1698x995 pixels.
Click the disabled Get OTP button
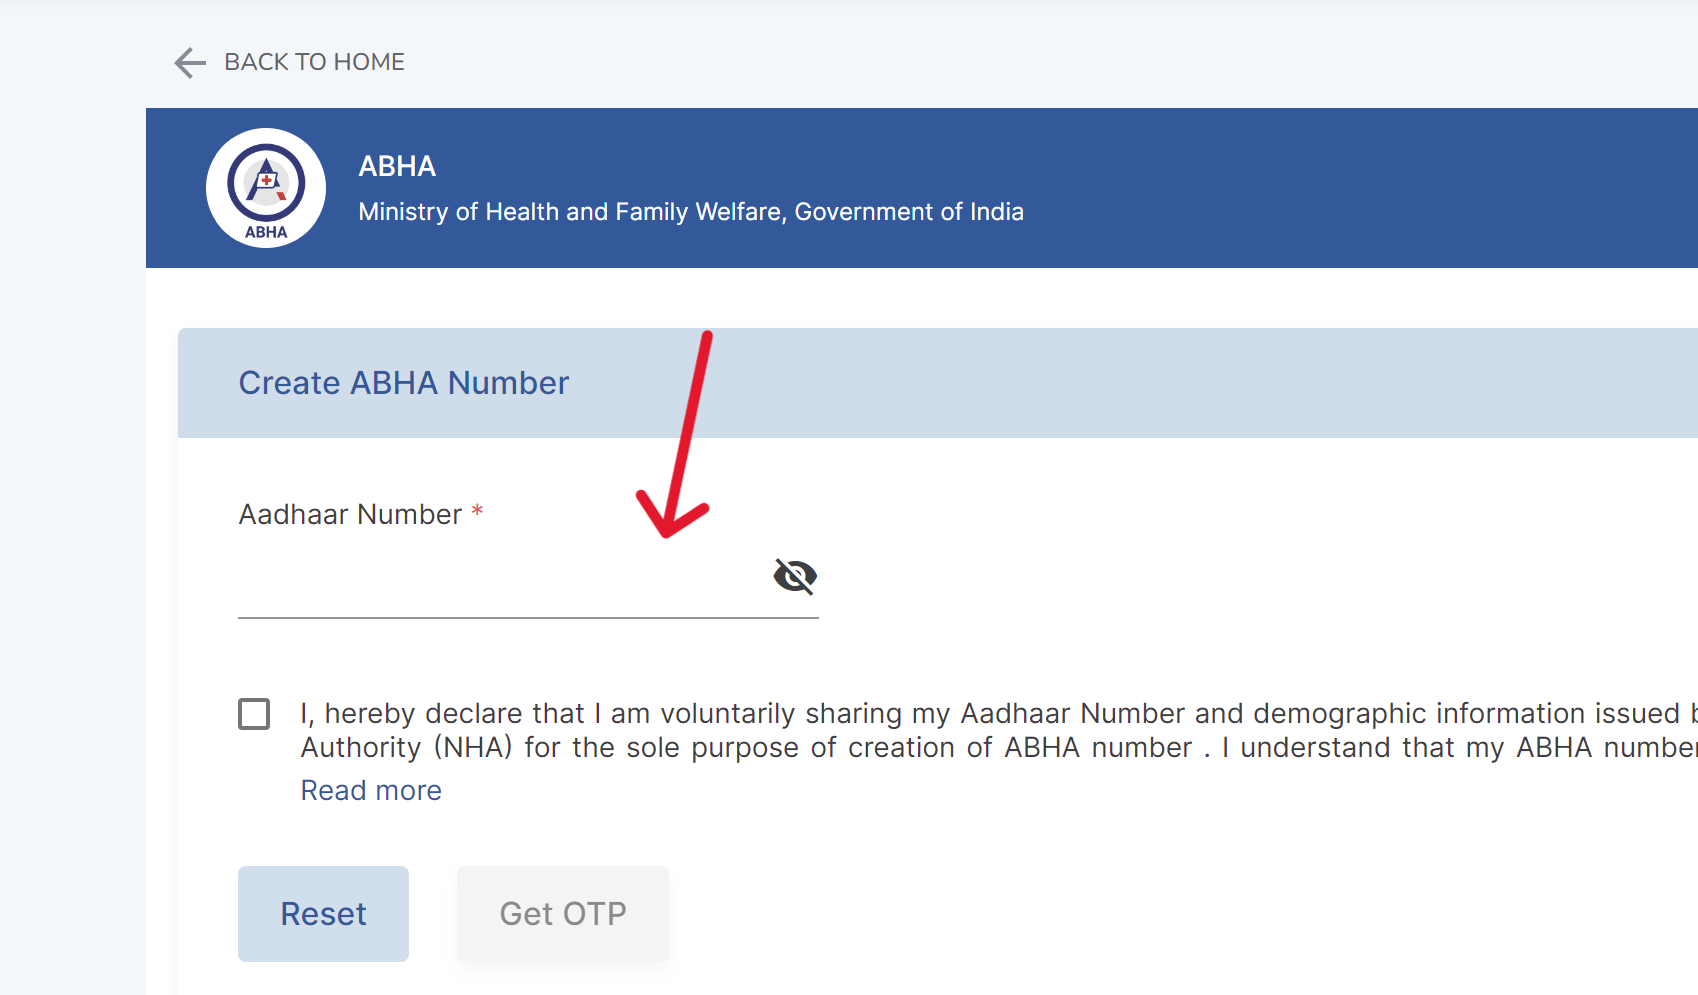click(x=562, y=913)
